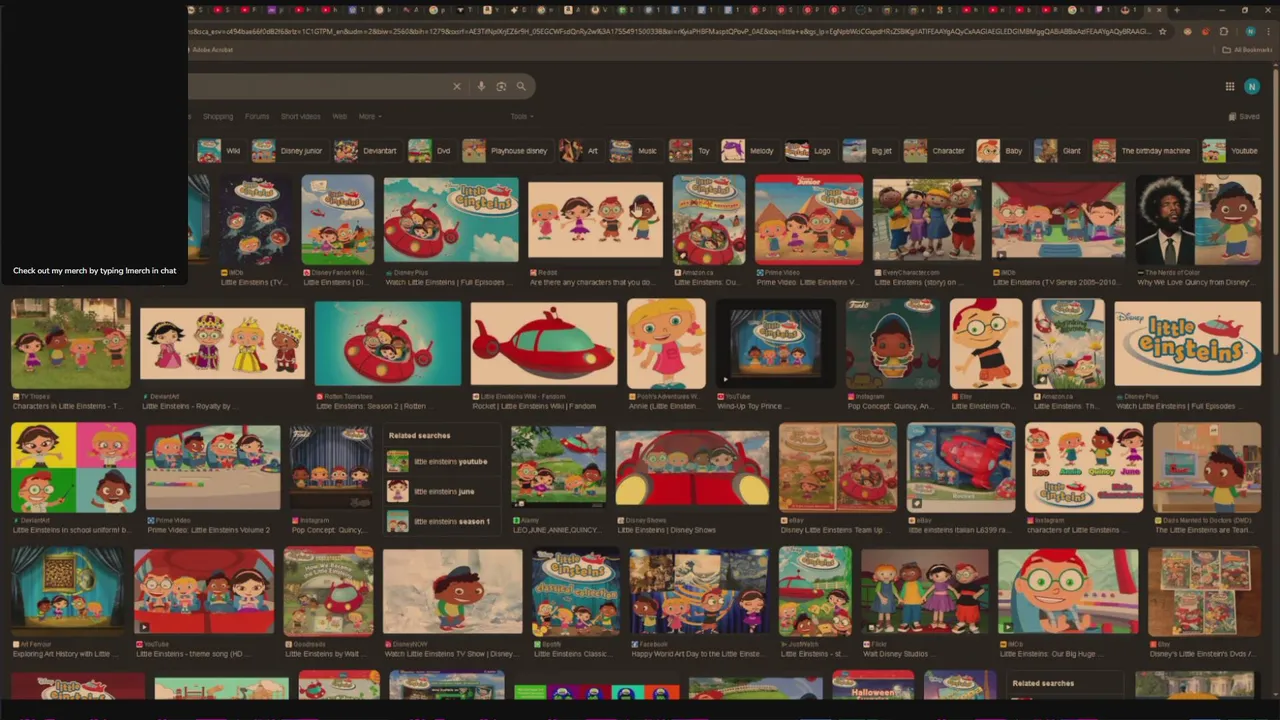1280x720 pixels.
Task: Submit search with magnifying glass icon
Action: click(x=521, y=87)
